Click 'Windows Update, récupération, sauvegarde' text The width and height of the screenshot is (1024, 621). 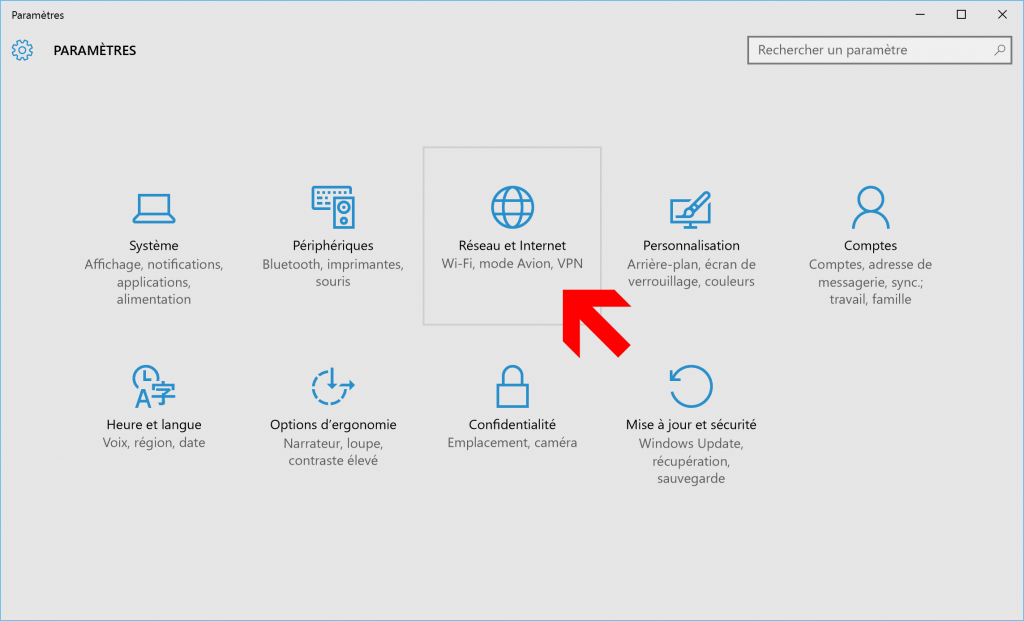(691, 461)
